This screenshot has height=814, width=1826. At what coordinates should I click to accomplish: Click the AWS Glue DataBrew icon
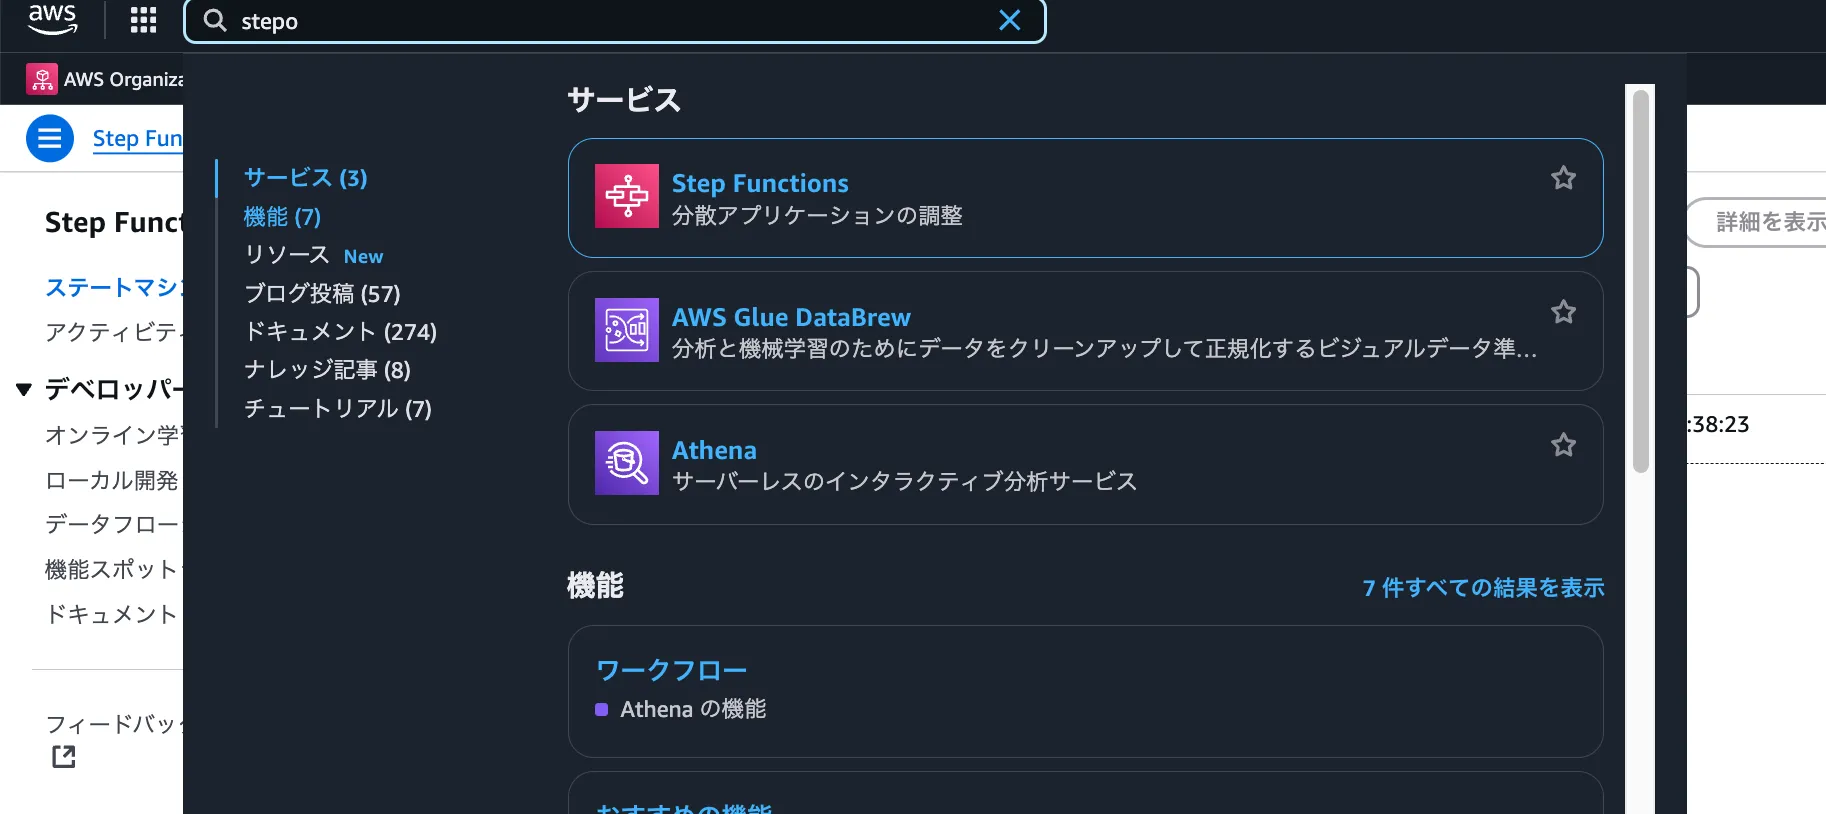pos(626,330)
